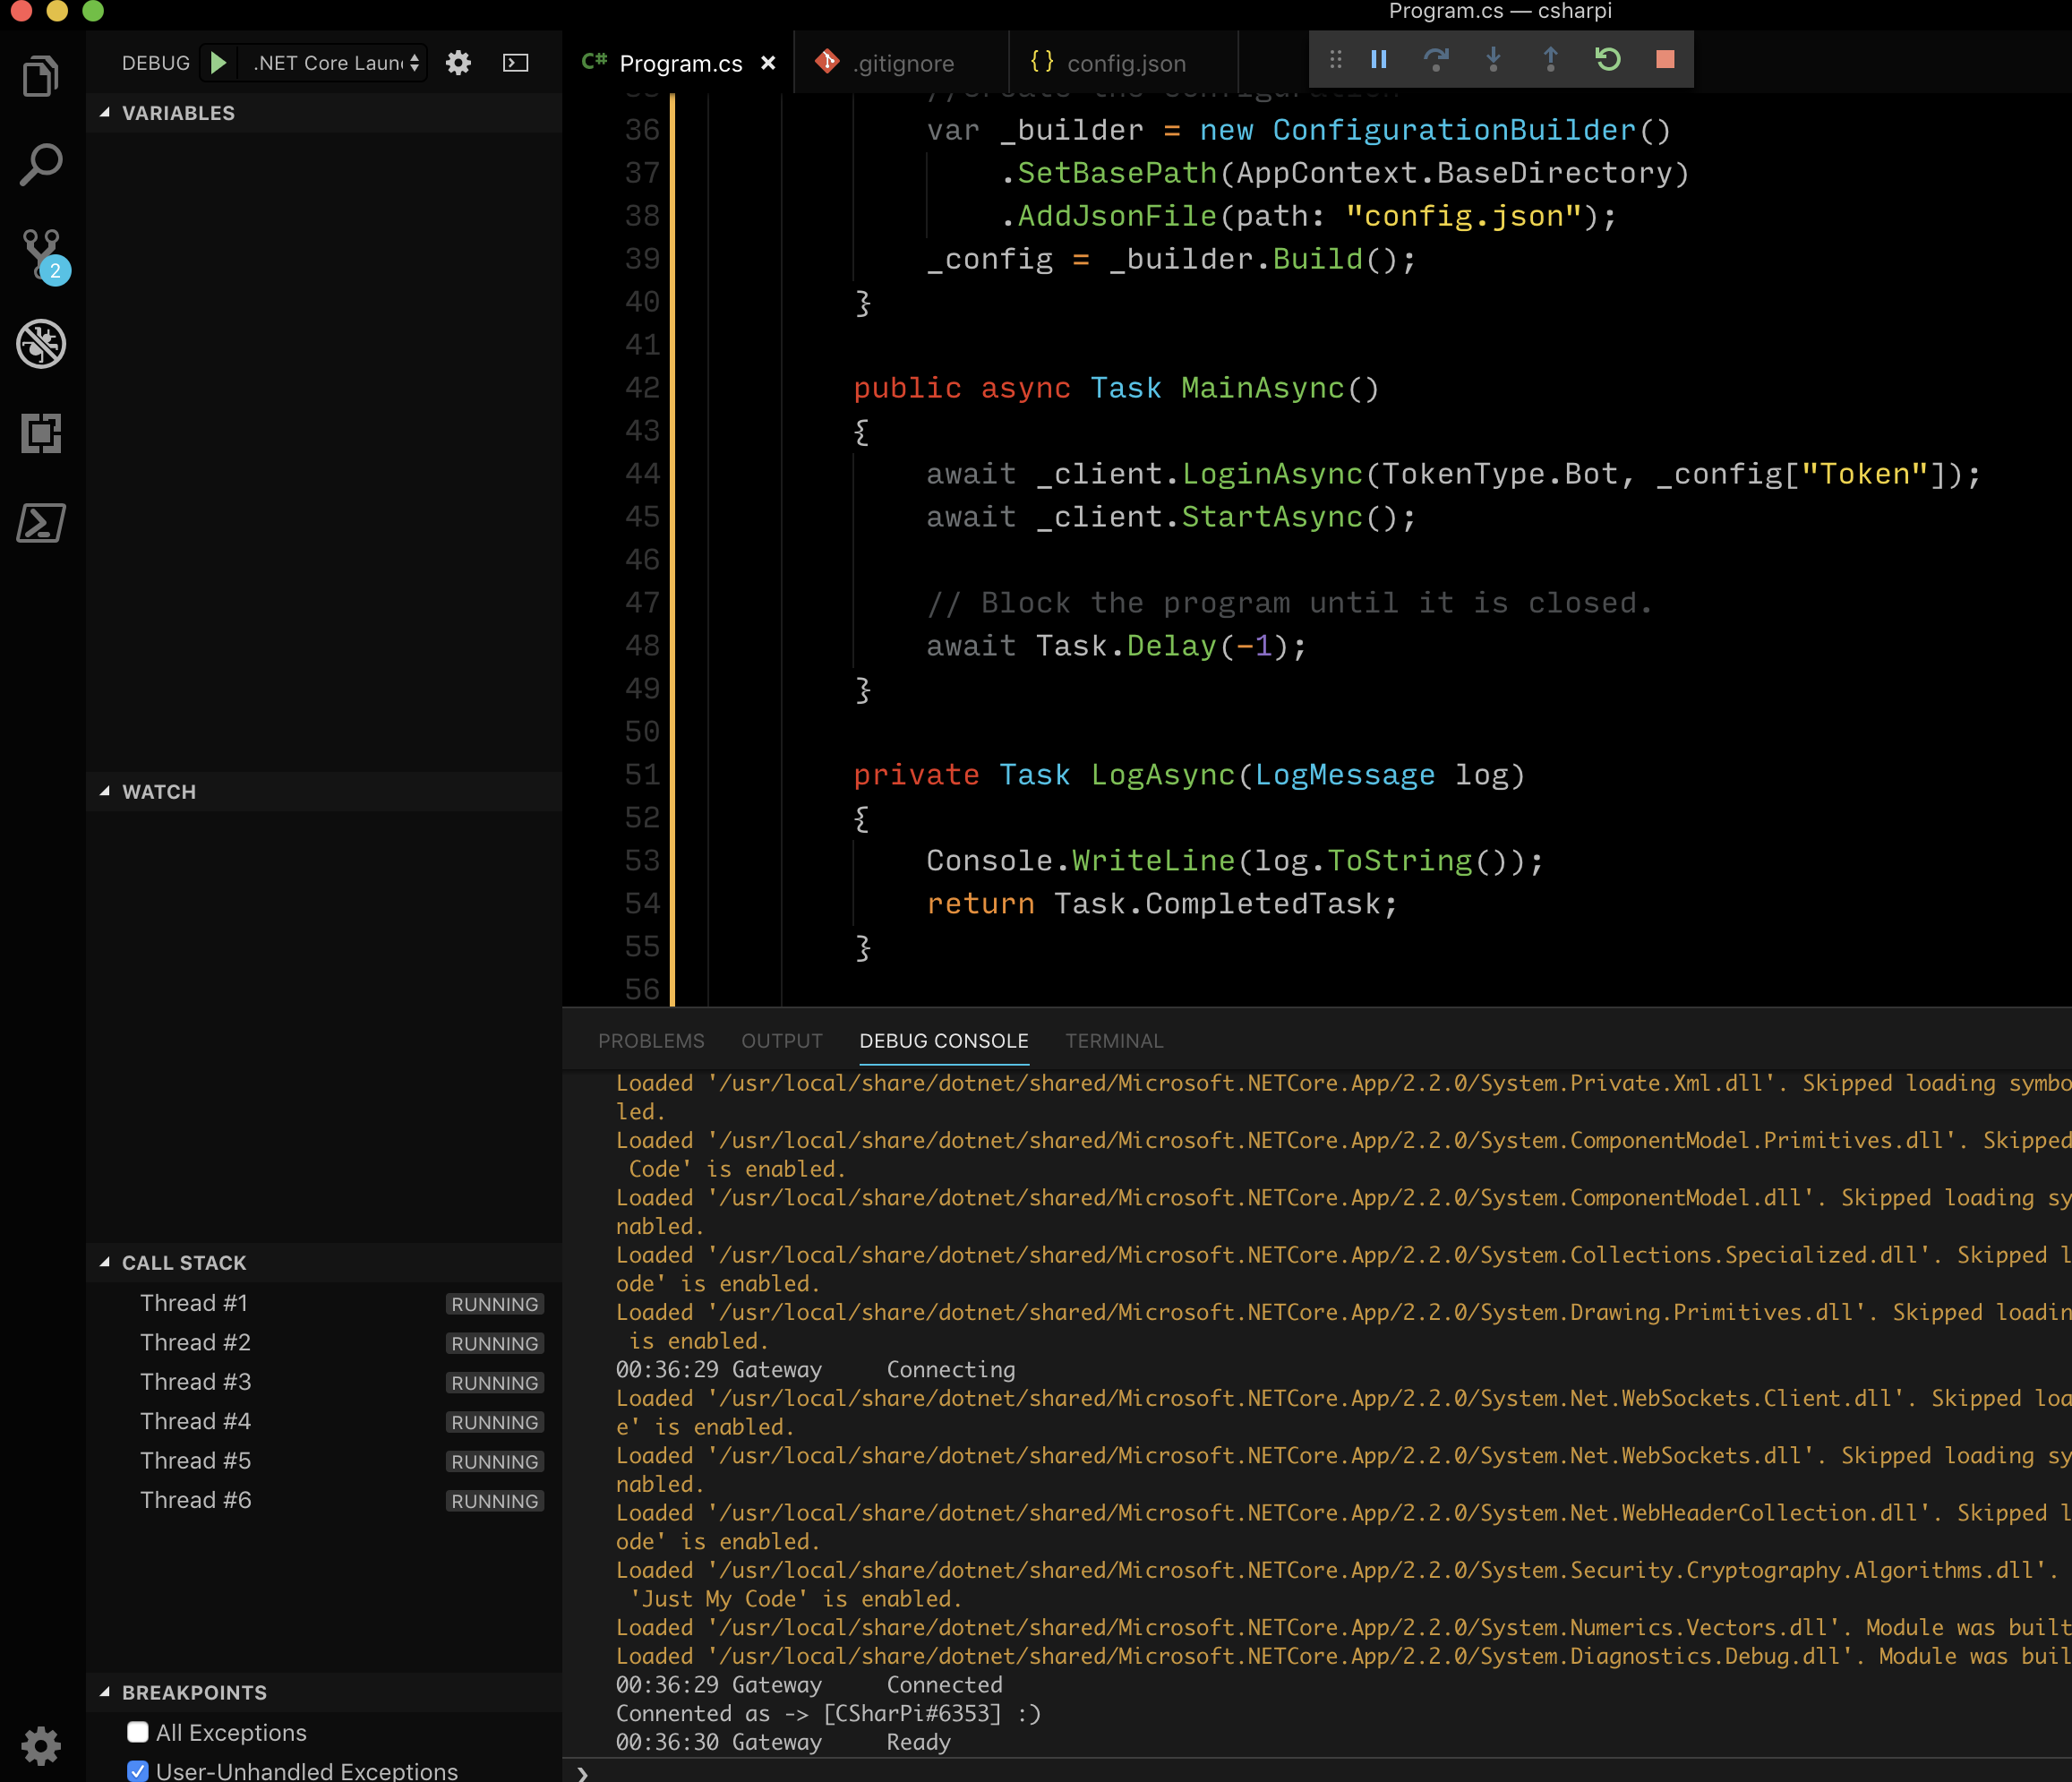Open the Explorer files icon in activity bar
2072x1782 pixels.
(x=41, y=77)
